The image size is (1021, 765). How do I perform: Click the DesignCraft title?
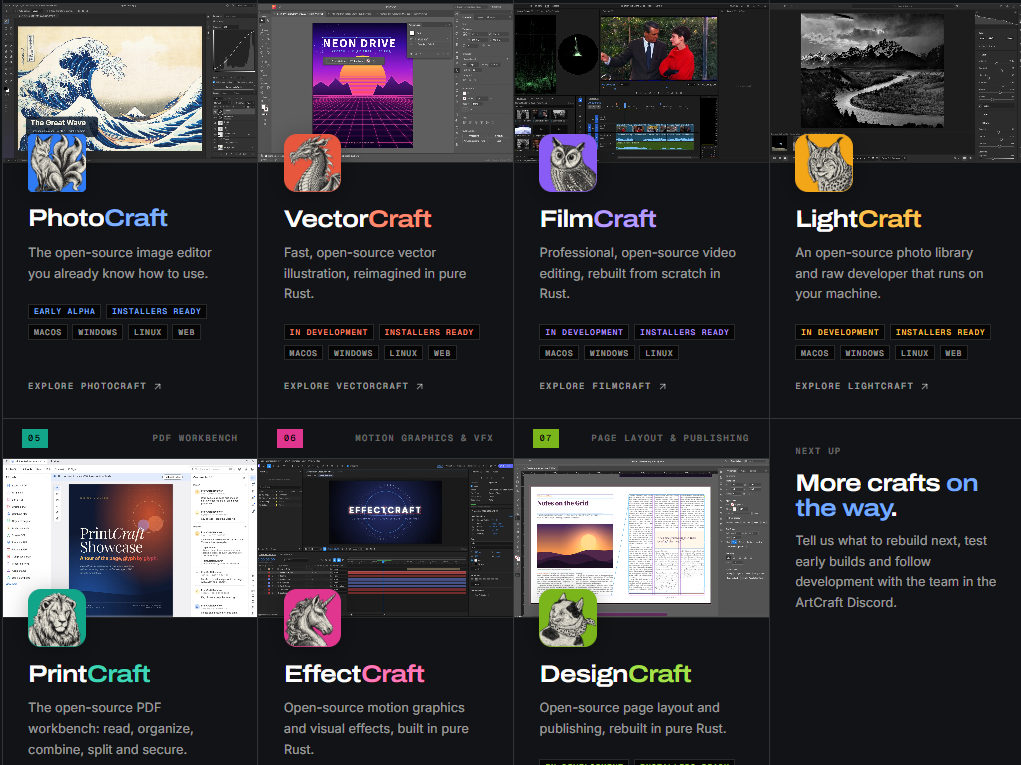(615, 675)
